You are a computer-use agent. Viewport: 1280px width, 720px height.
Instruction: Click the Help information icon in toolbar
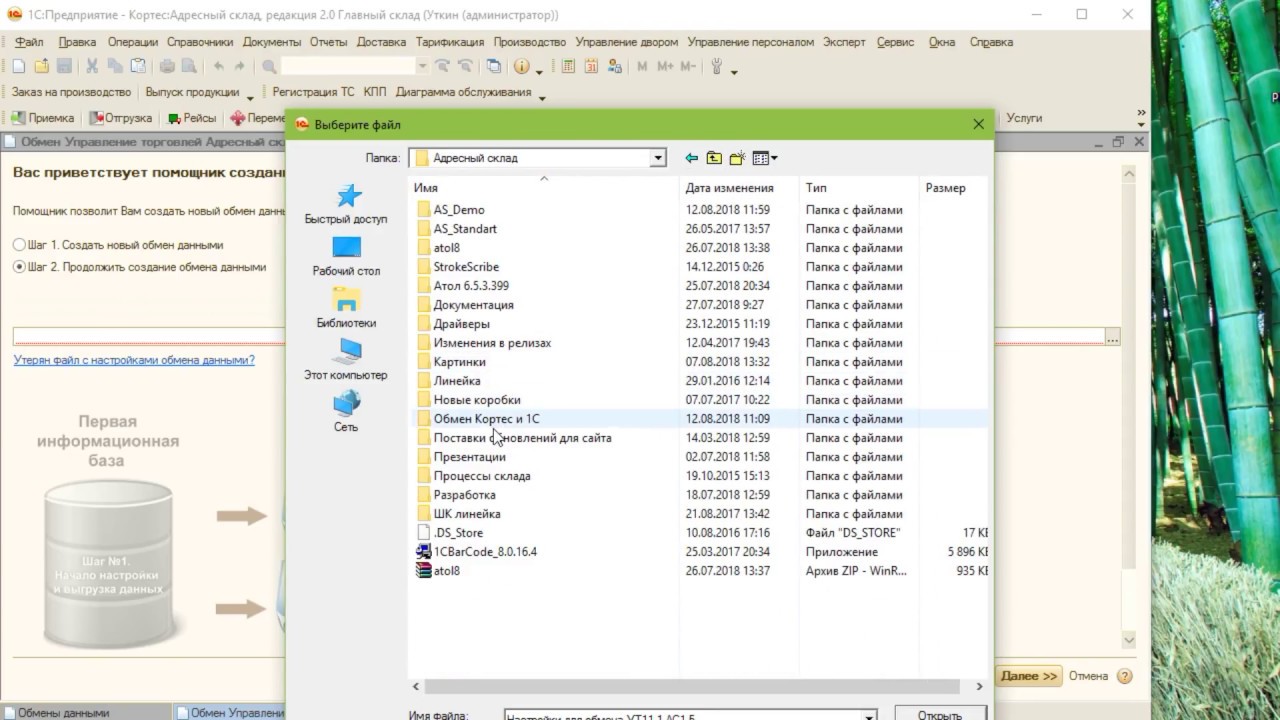(x=521, y=67)
